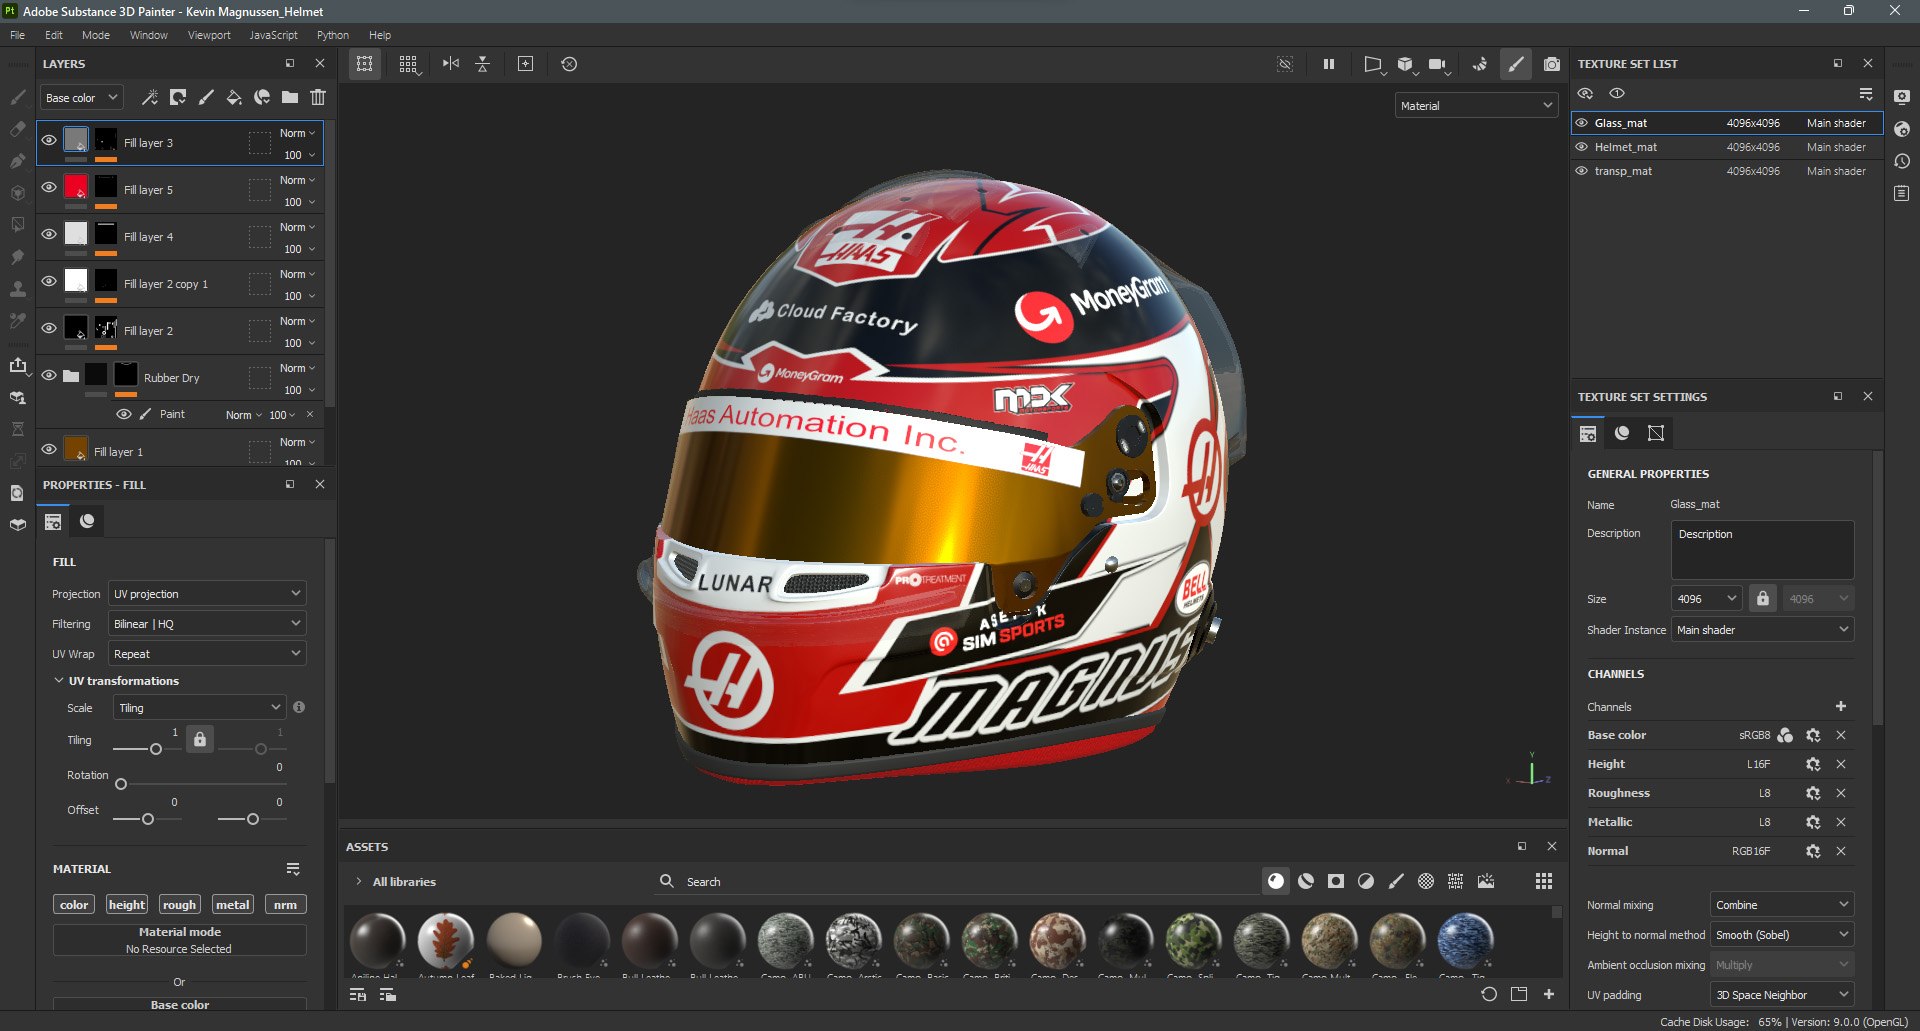Open the Base color channel dropdown
The width and height of the screenshot is (1920, 1031).
[82, 98]
